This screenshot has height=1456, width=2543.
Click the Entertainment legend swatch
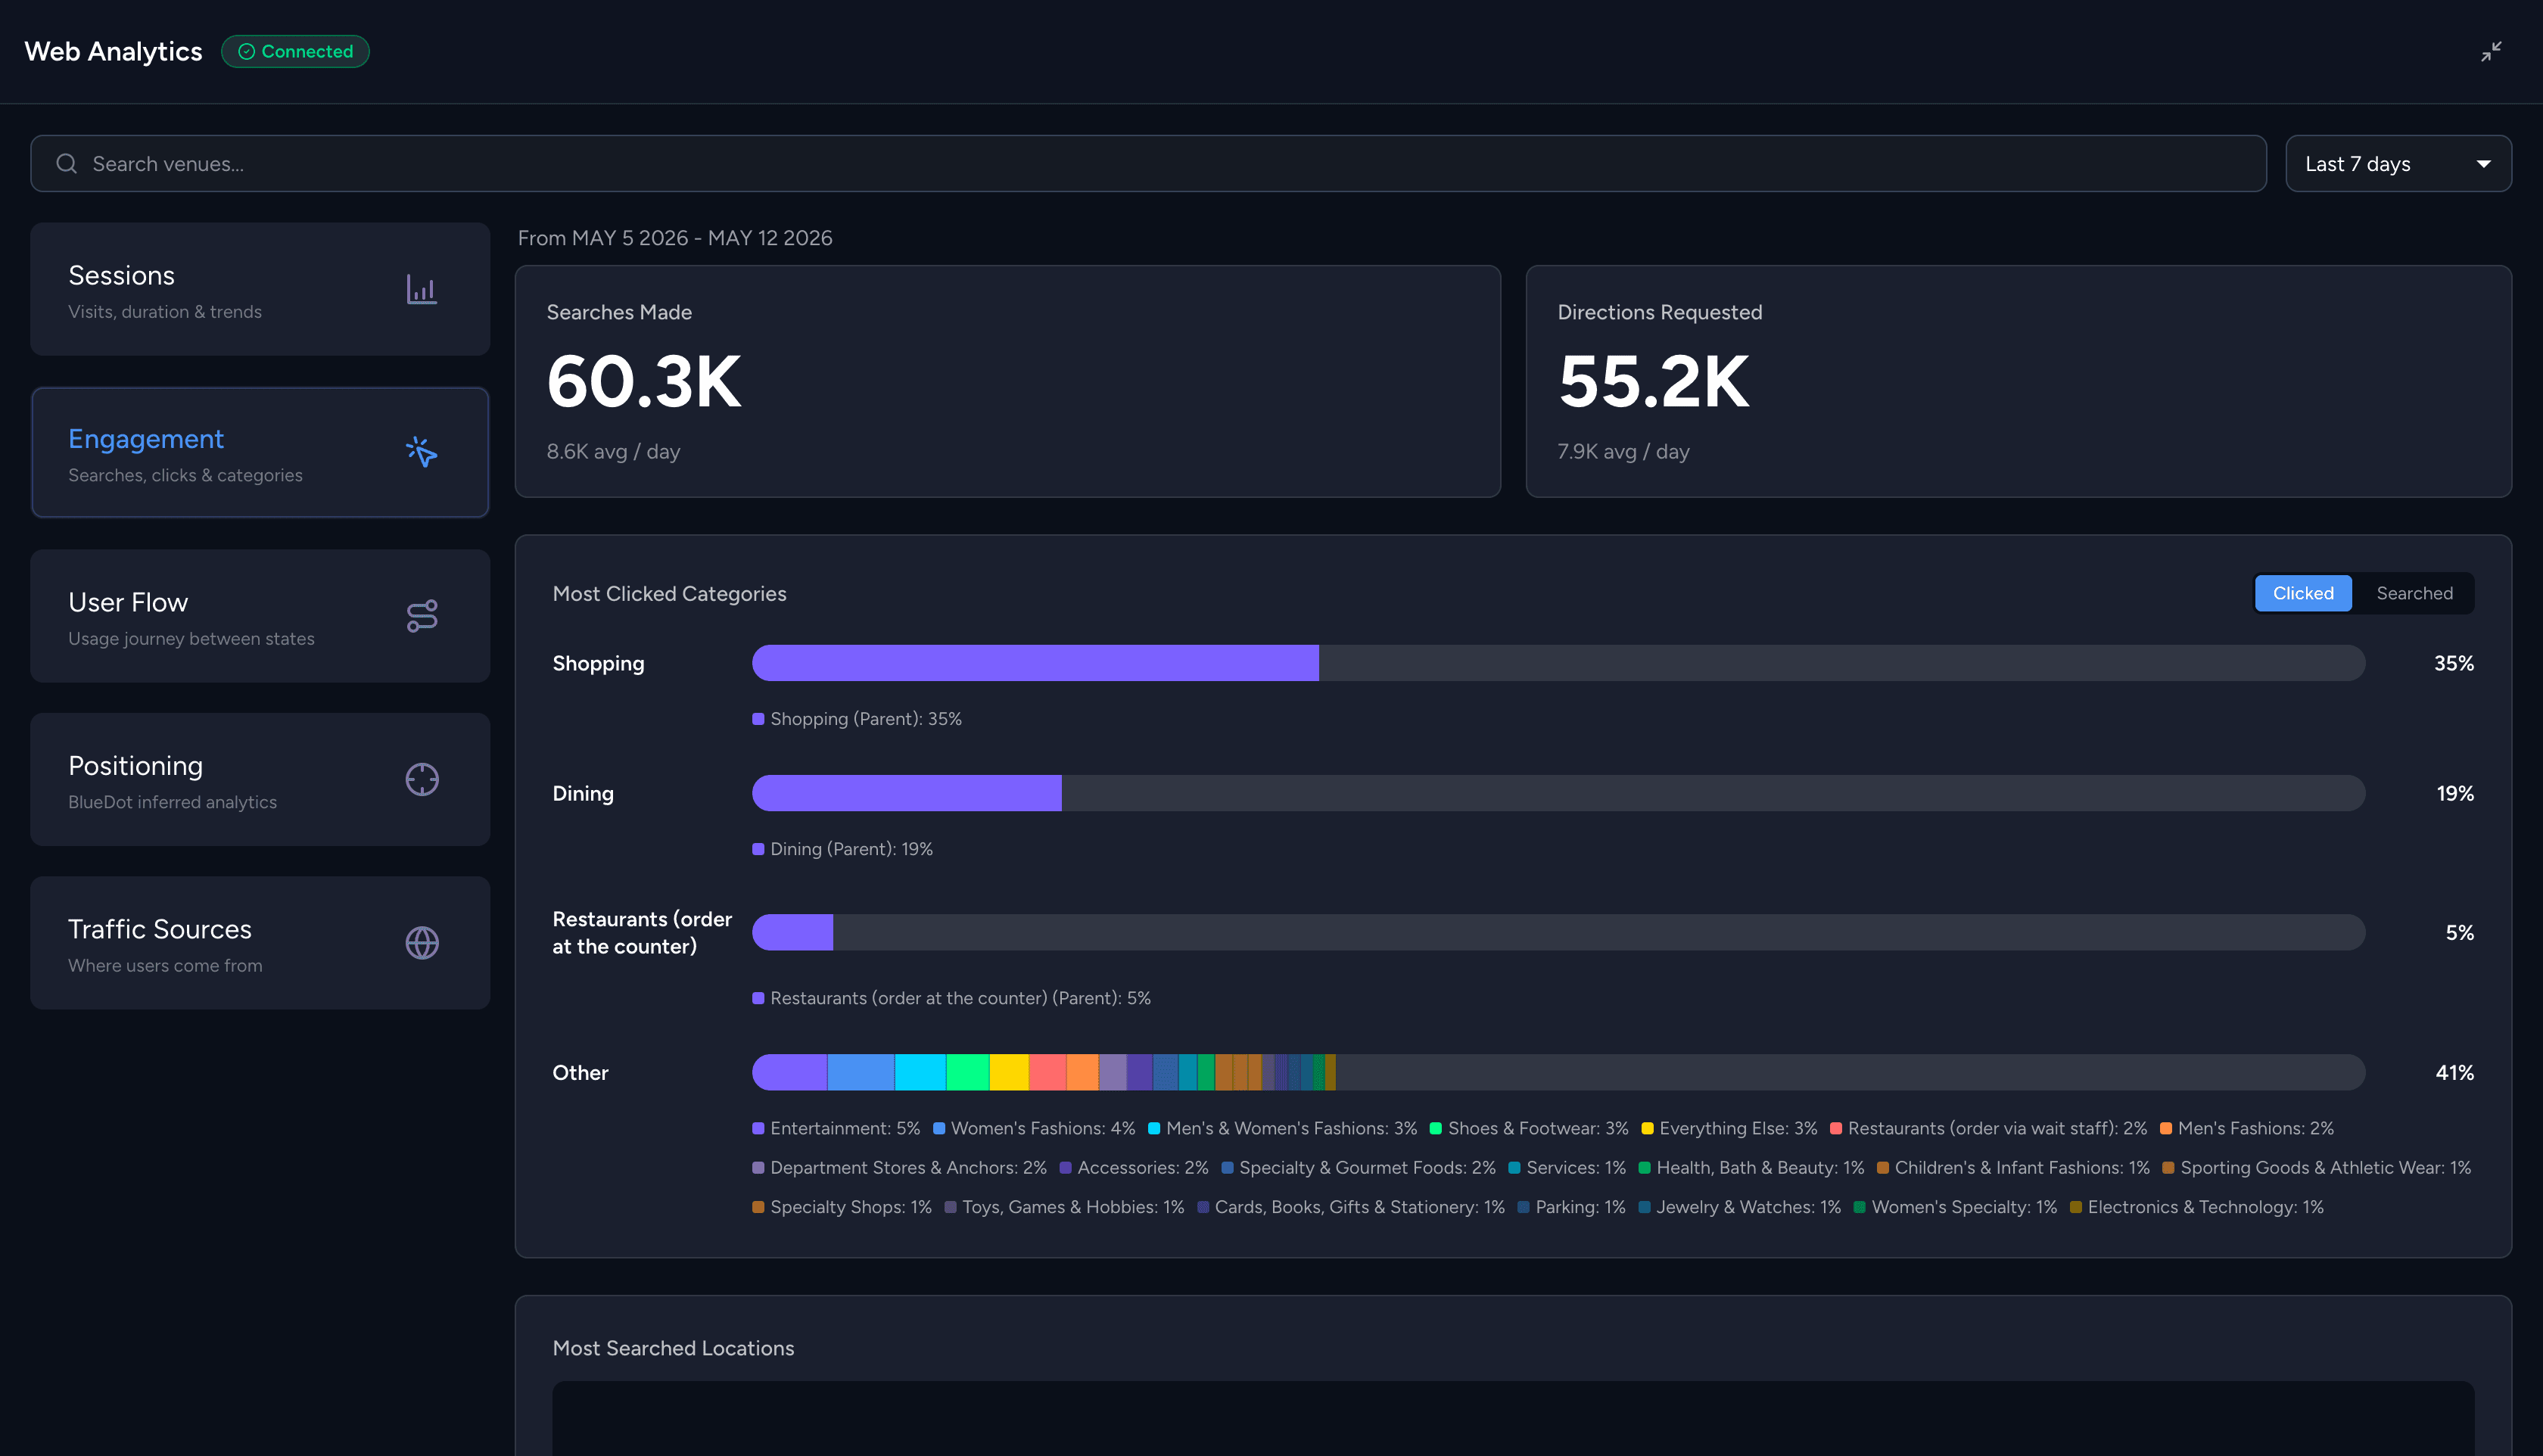(758, 1128)
